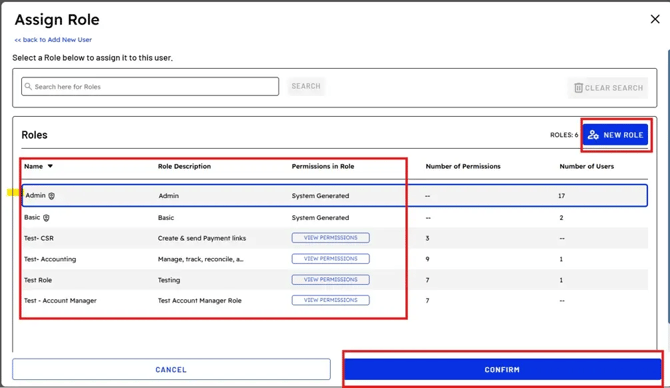
Task: Close the Assign Role dialog
Action: pos(655,19)
